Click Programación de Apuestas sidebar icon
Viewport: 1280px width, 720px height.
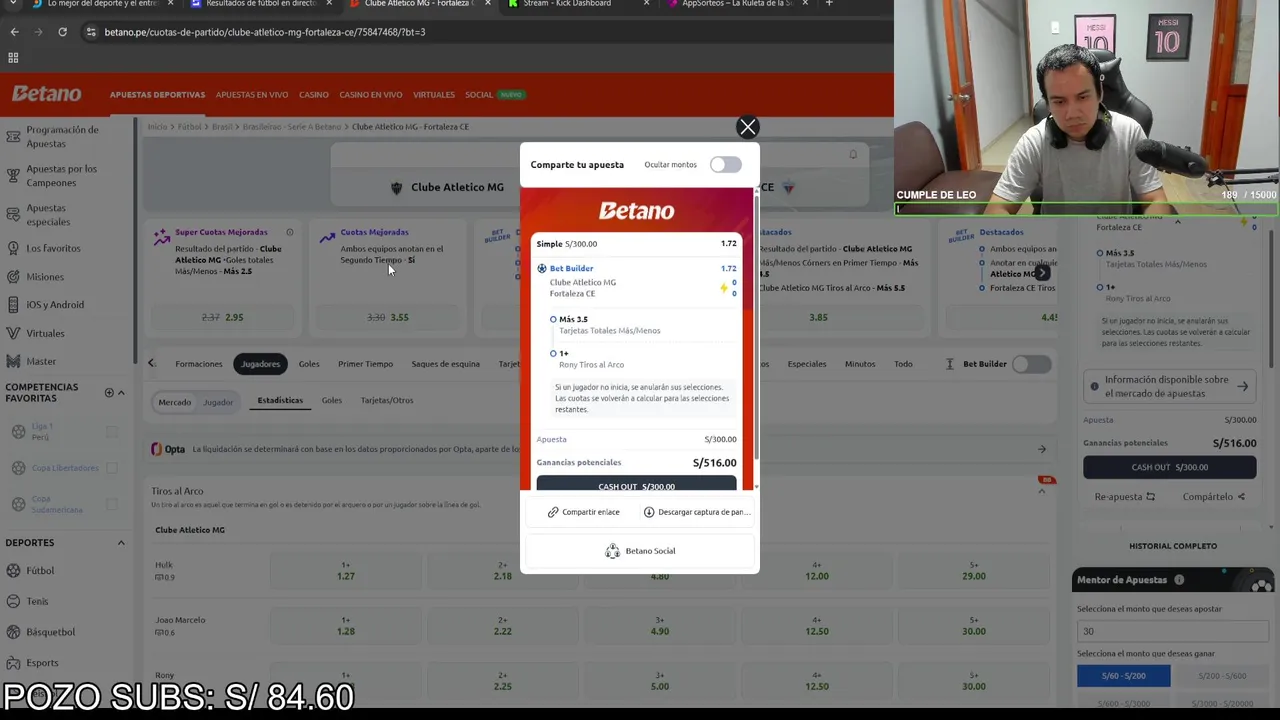[x=13, y=136]
